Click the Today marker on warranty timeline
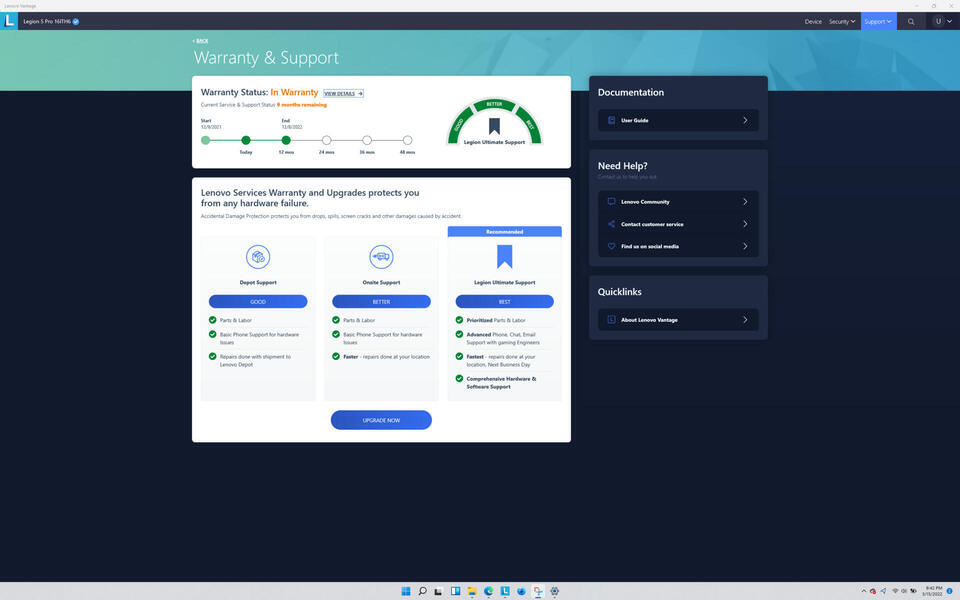The width and height of the screenshot is (960, 600). [x=246, y=140]
